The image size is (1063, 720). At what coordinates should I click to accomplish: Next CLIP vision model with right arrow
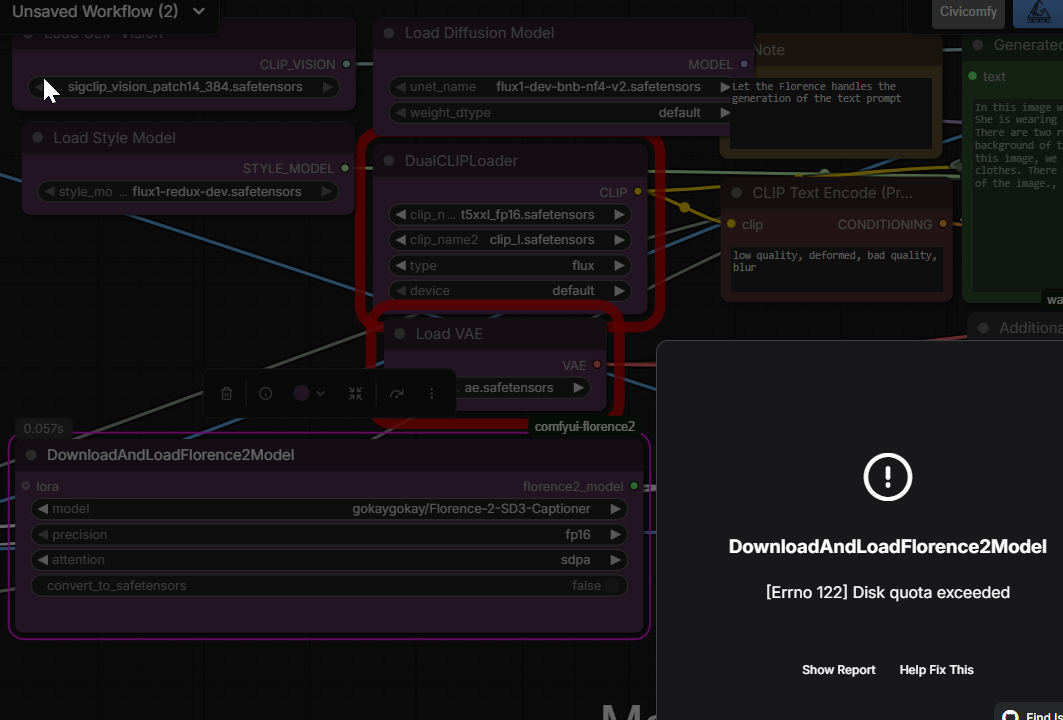327,87
